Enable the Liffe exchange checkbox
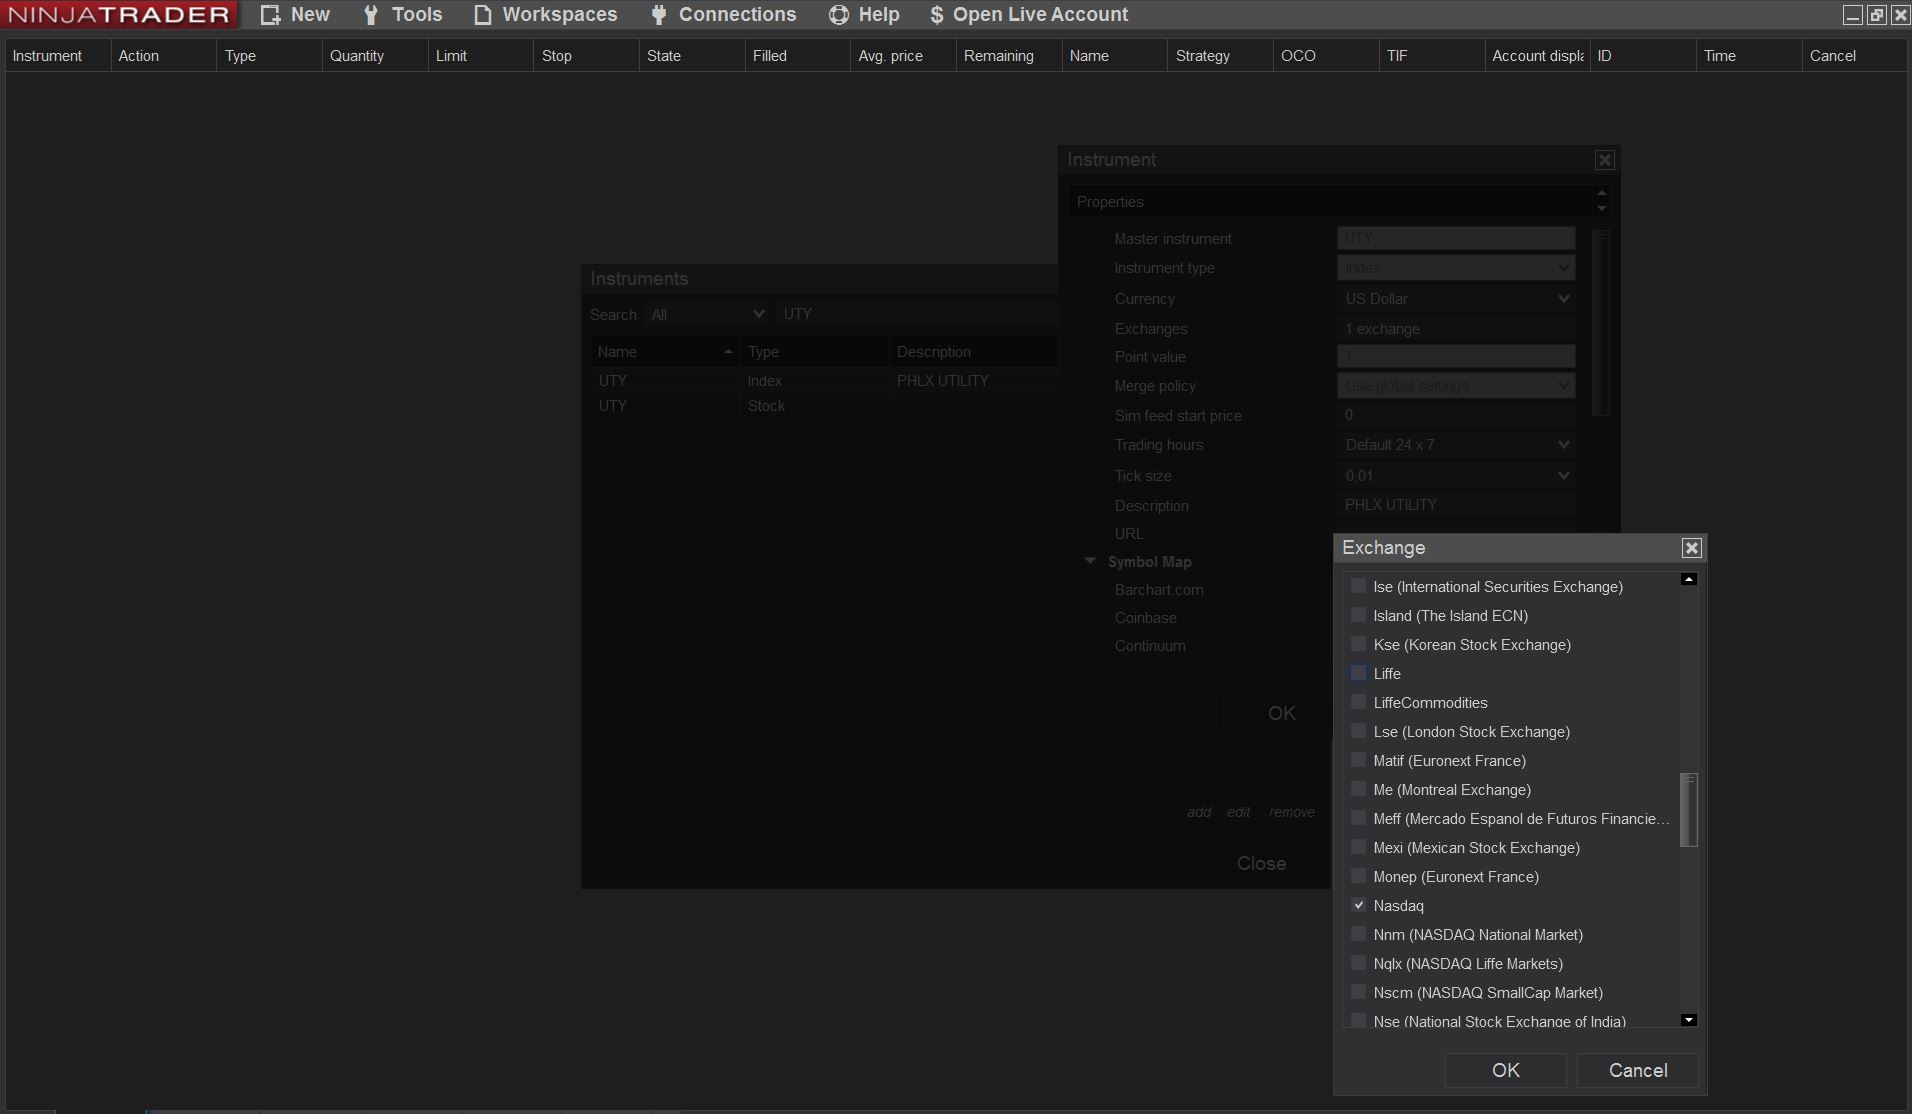This screenshot has width=1912, height=1114. 1358,673
